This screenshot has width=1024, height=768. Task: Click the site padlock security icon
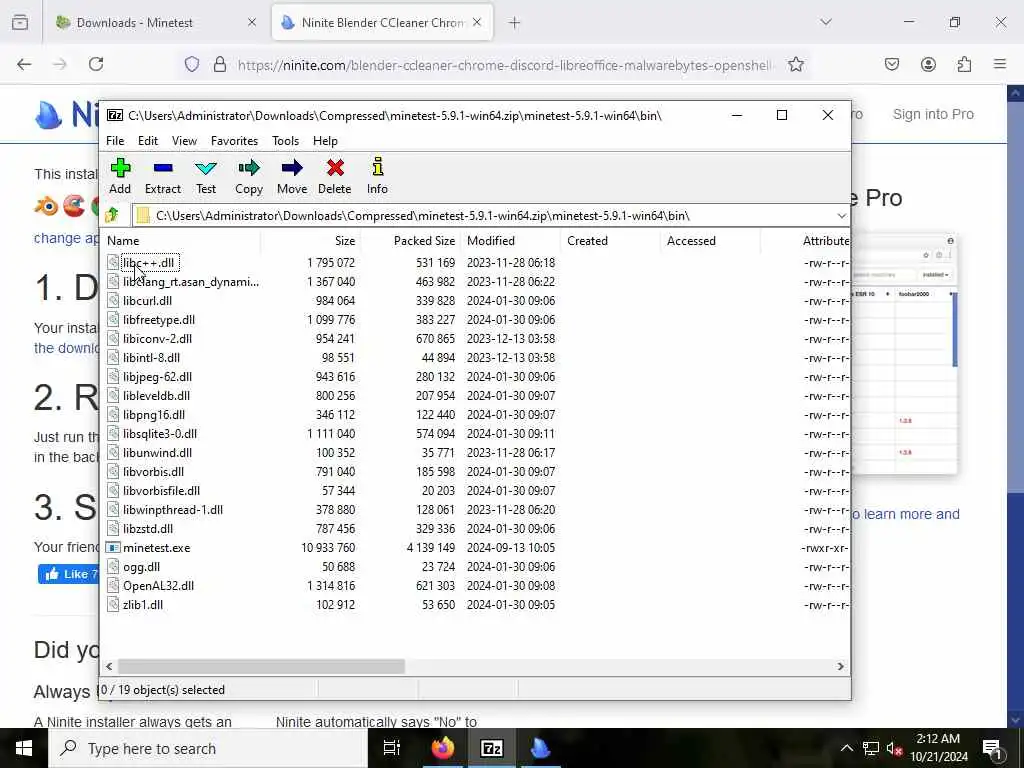(220, 64)
